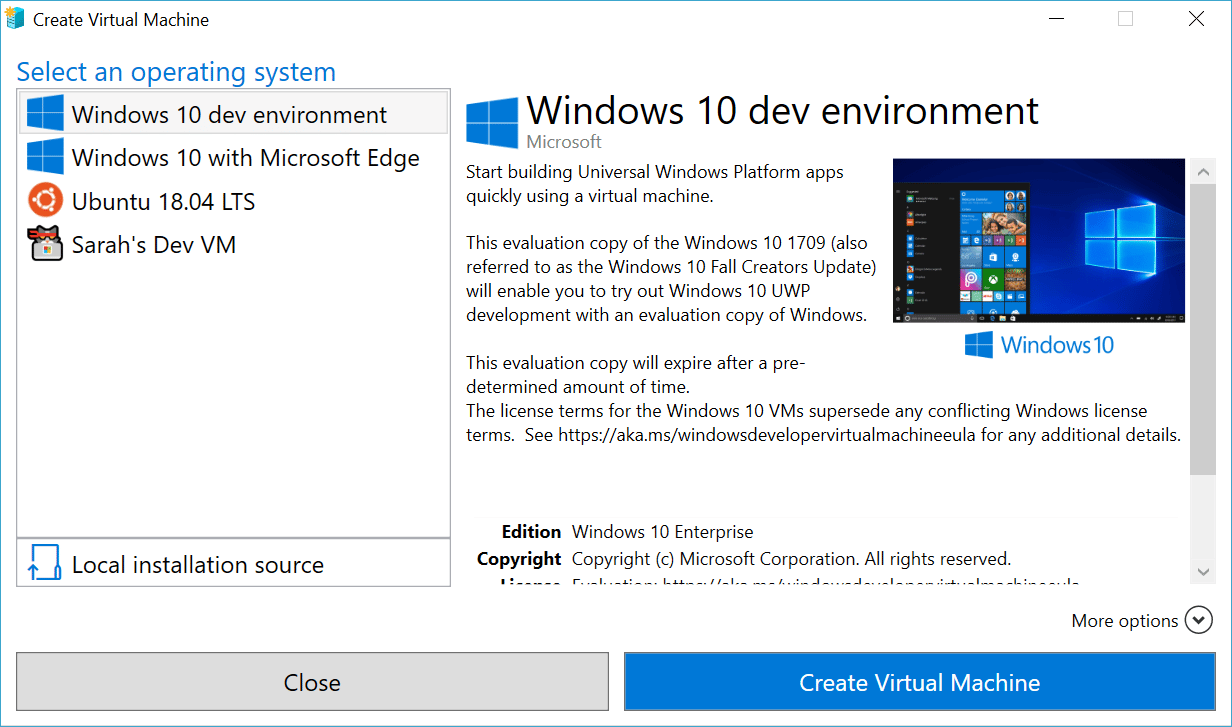
Task: Click the Create Virtual Machine title bar icon
Action: pos(15,18)
